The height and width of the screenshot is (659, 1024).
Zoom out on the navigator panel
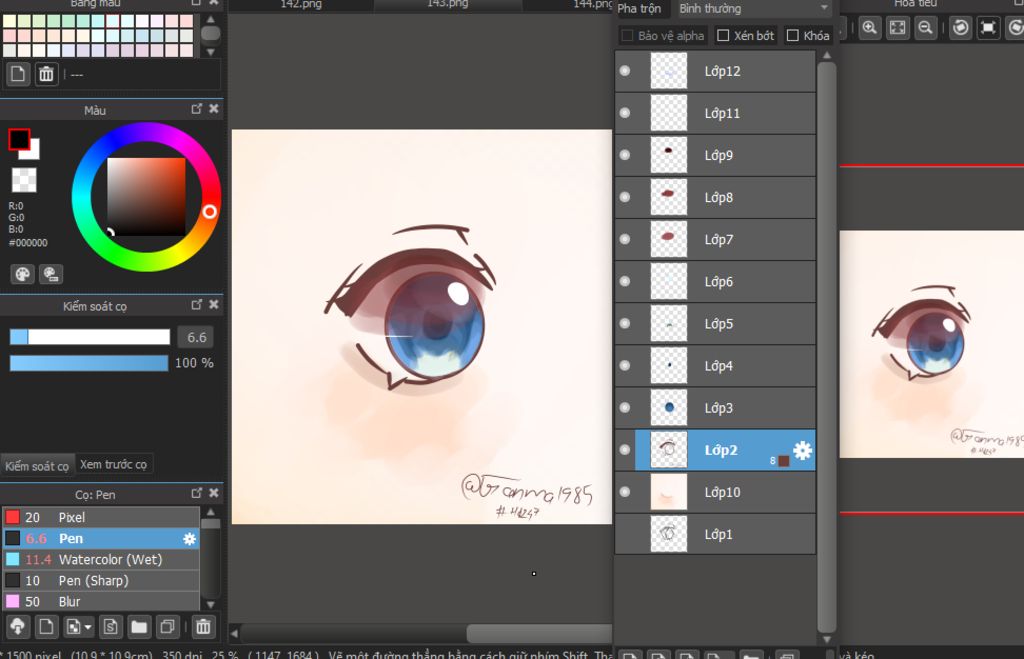926,28
